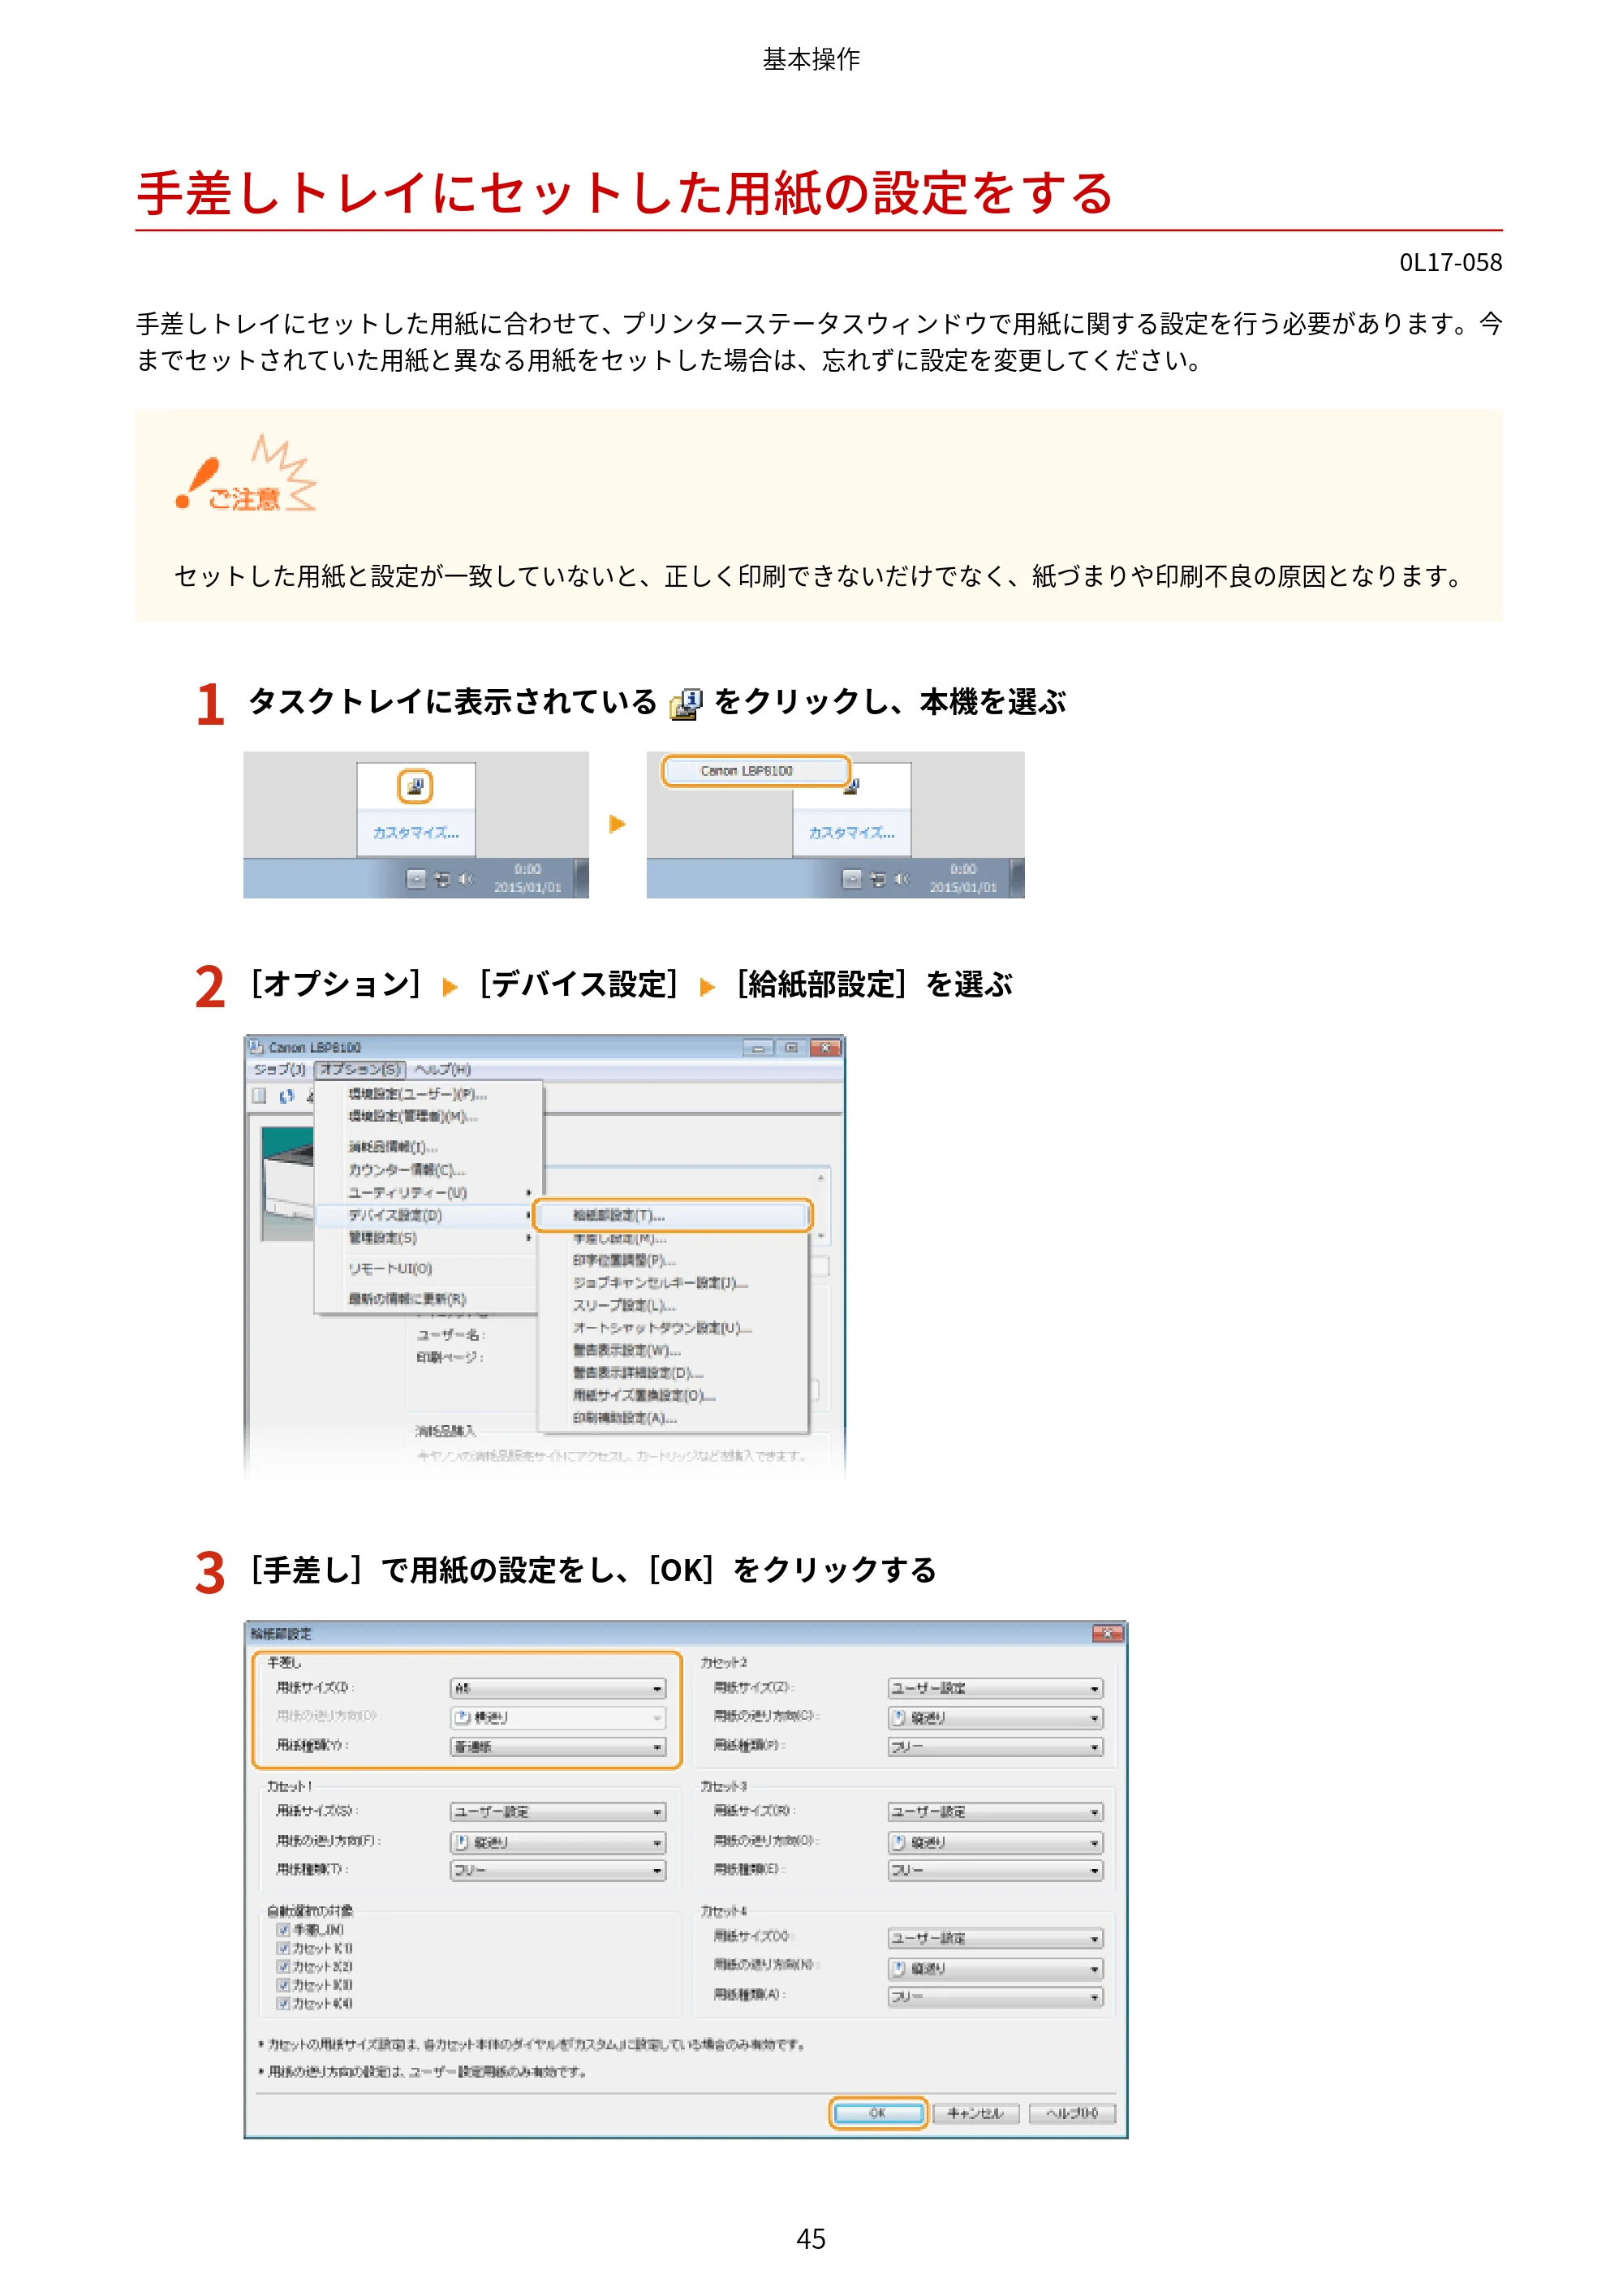Open カセット3 用紙の送り方向 dropdown

[995, 1842]
